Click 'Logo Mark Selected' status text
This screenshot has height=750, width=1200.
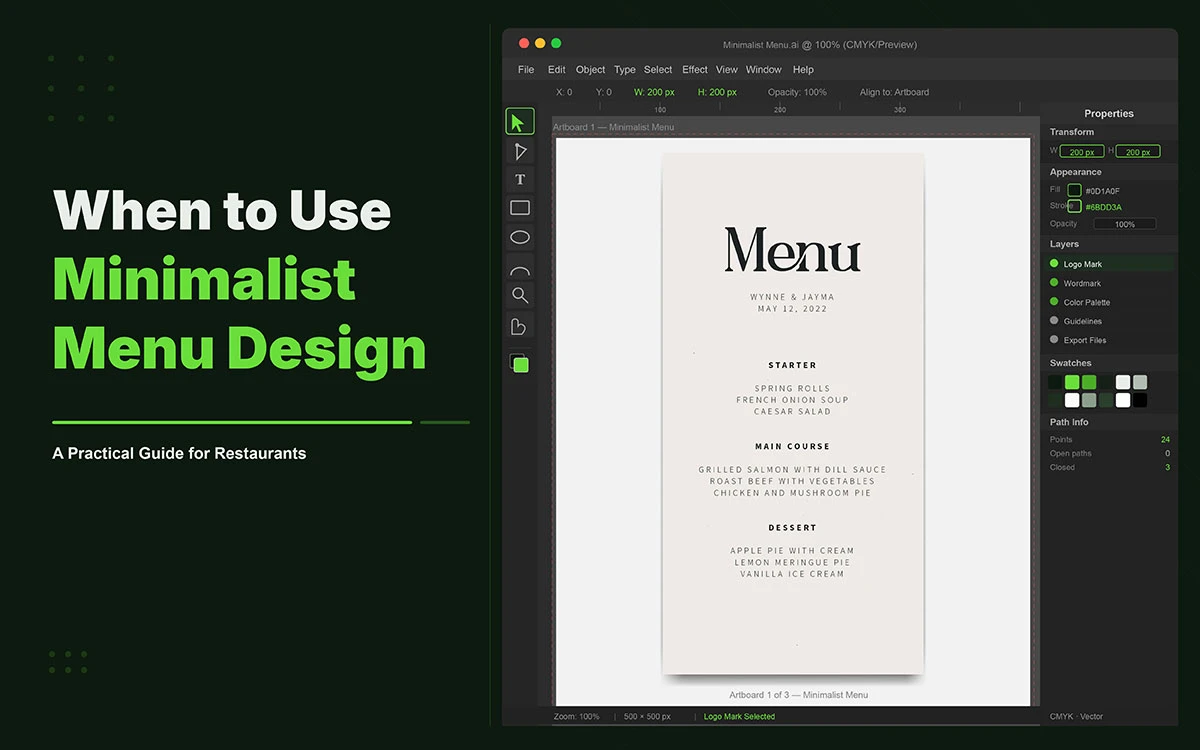(739, 717)
